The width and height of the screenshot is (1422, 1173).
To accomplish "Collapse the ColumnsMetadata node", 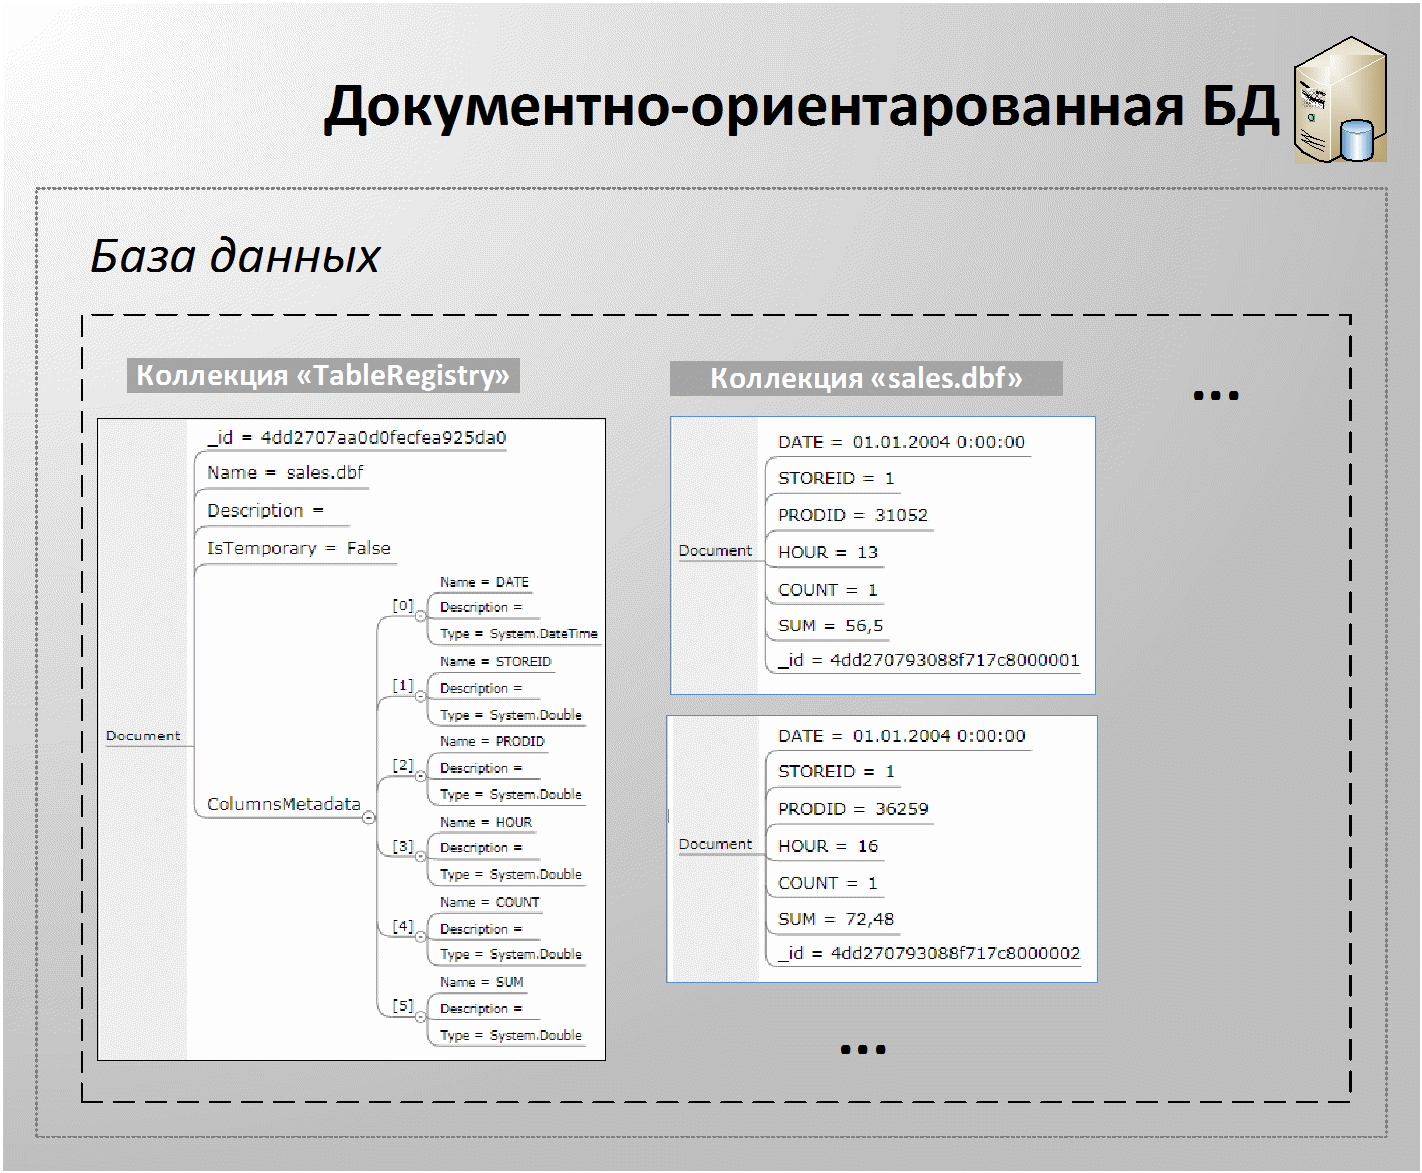I will click(368, 817).
